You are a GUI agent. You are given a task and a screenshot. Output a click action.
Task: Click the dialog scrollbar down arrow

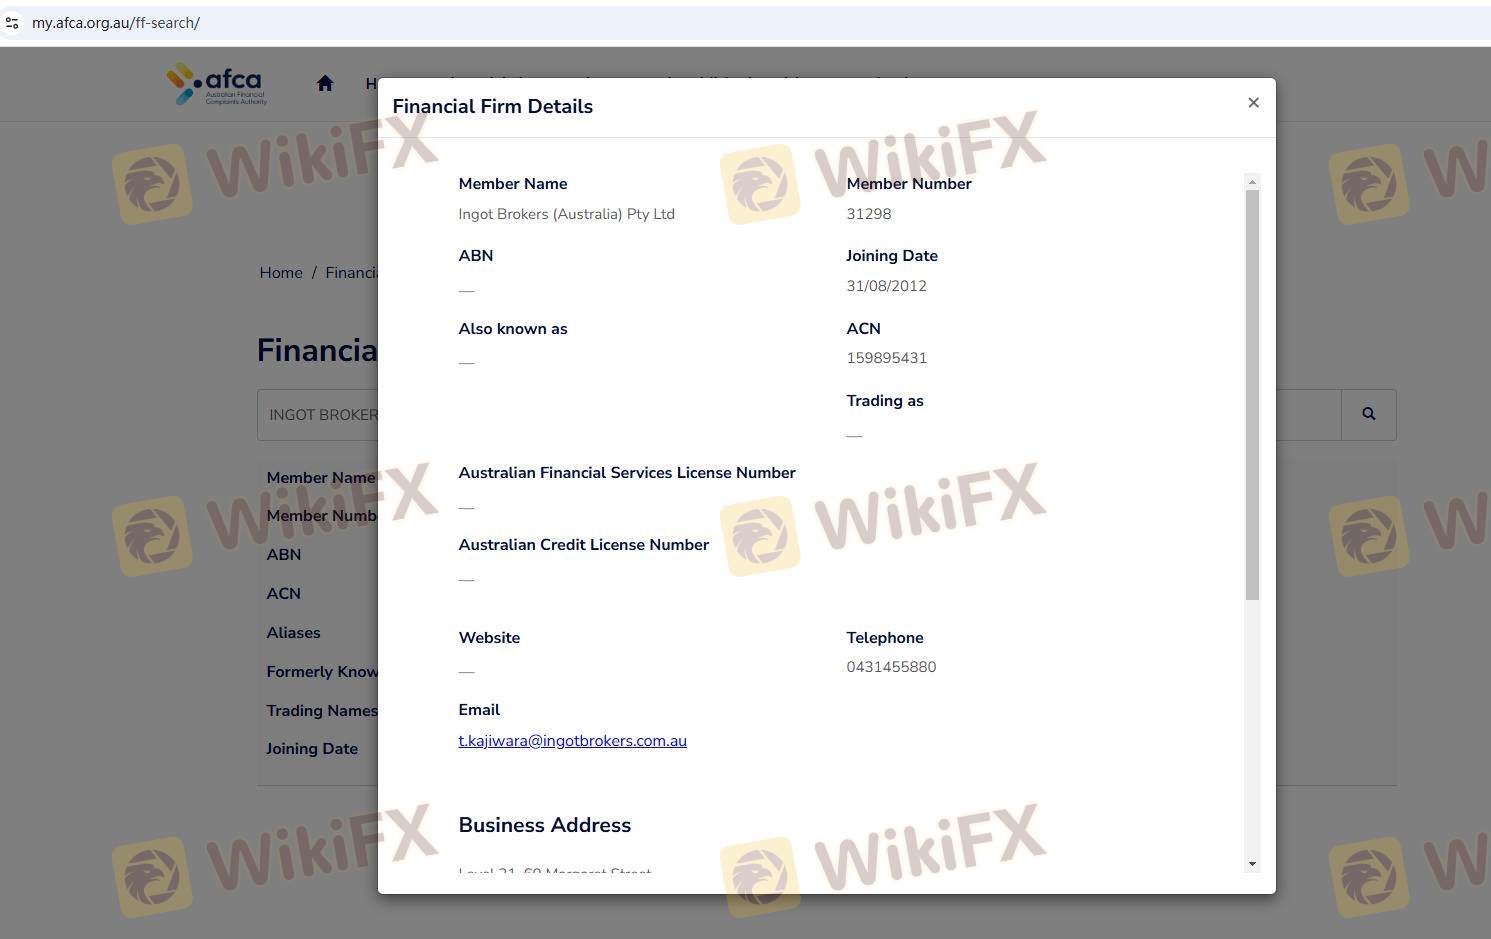(x=1252, y=864)
